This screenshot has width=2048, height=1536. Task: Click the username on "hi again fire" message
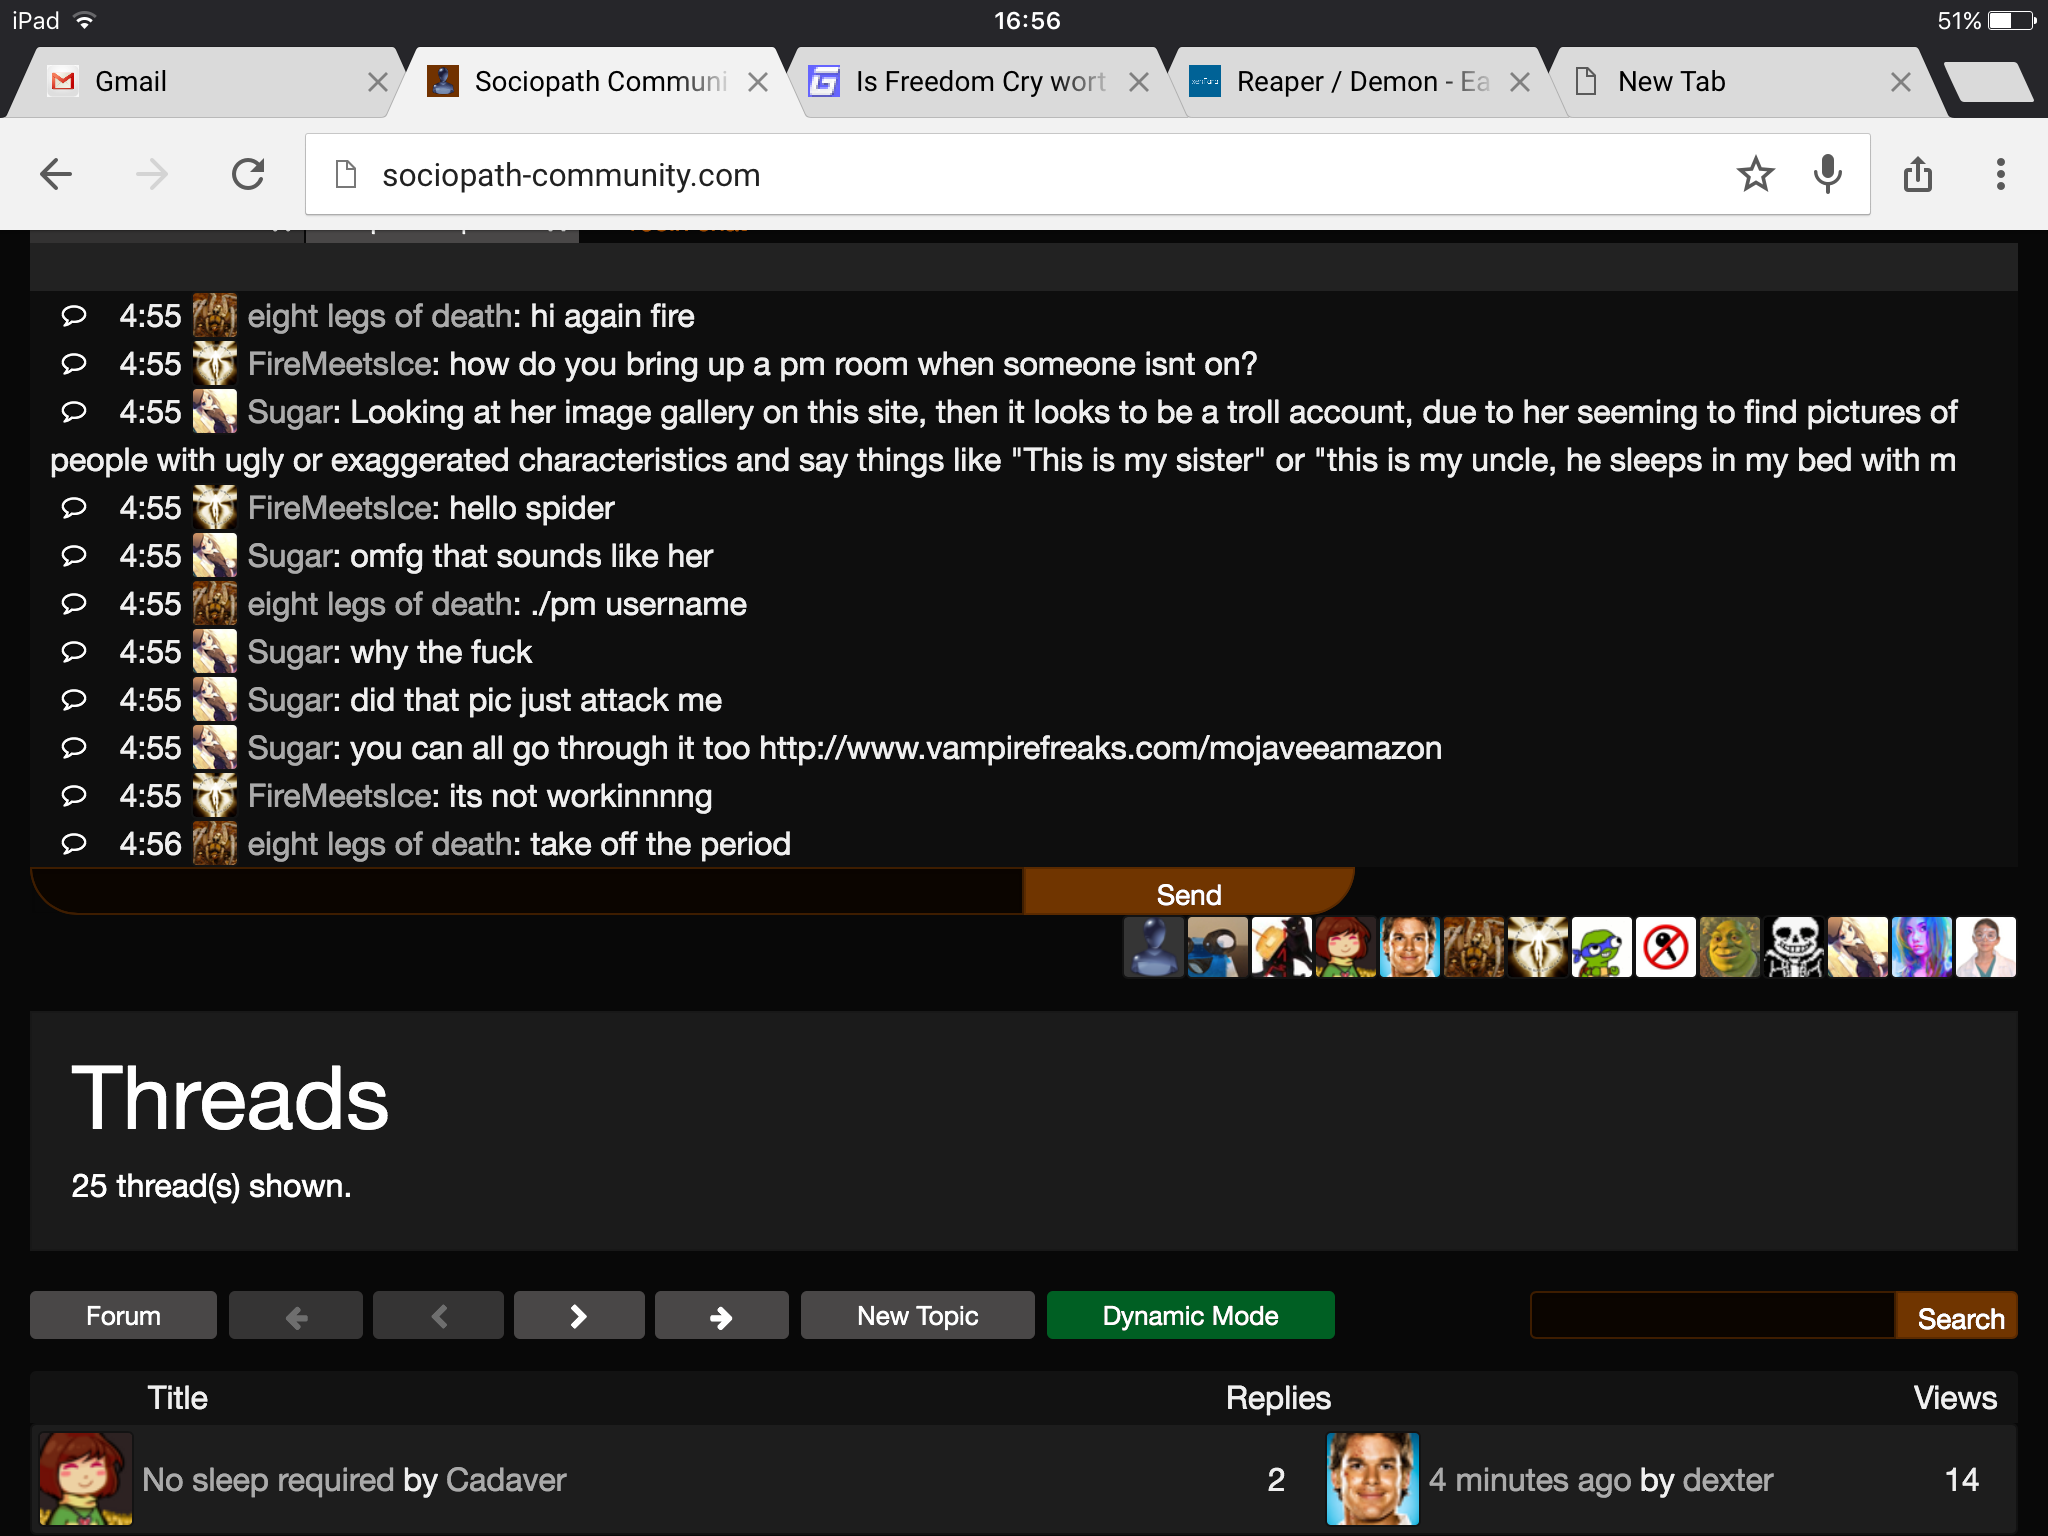click(380, 316)
